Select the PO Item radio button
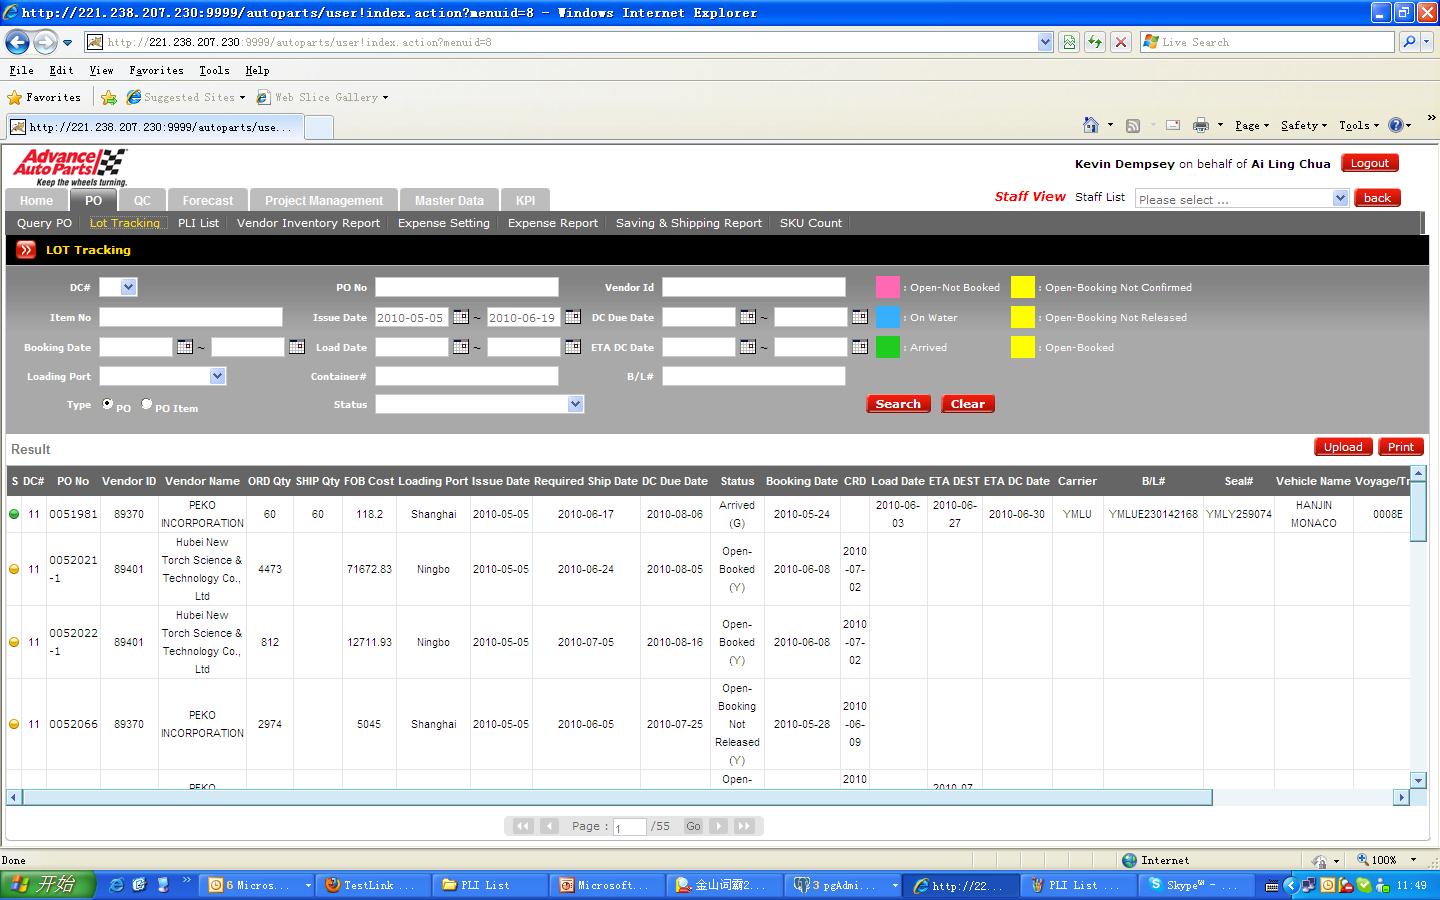 [147, 404]
